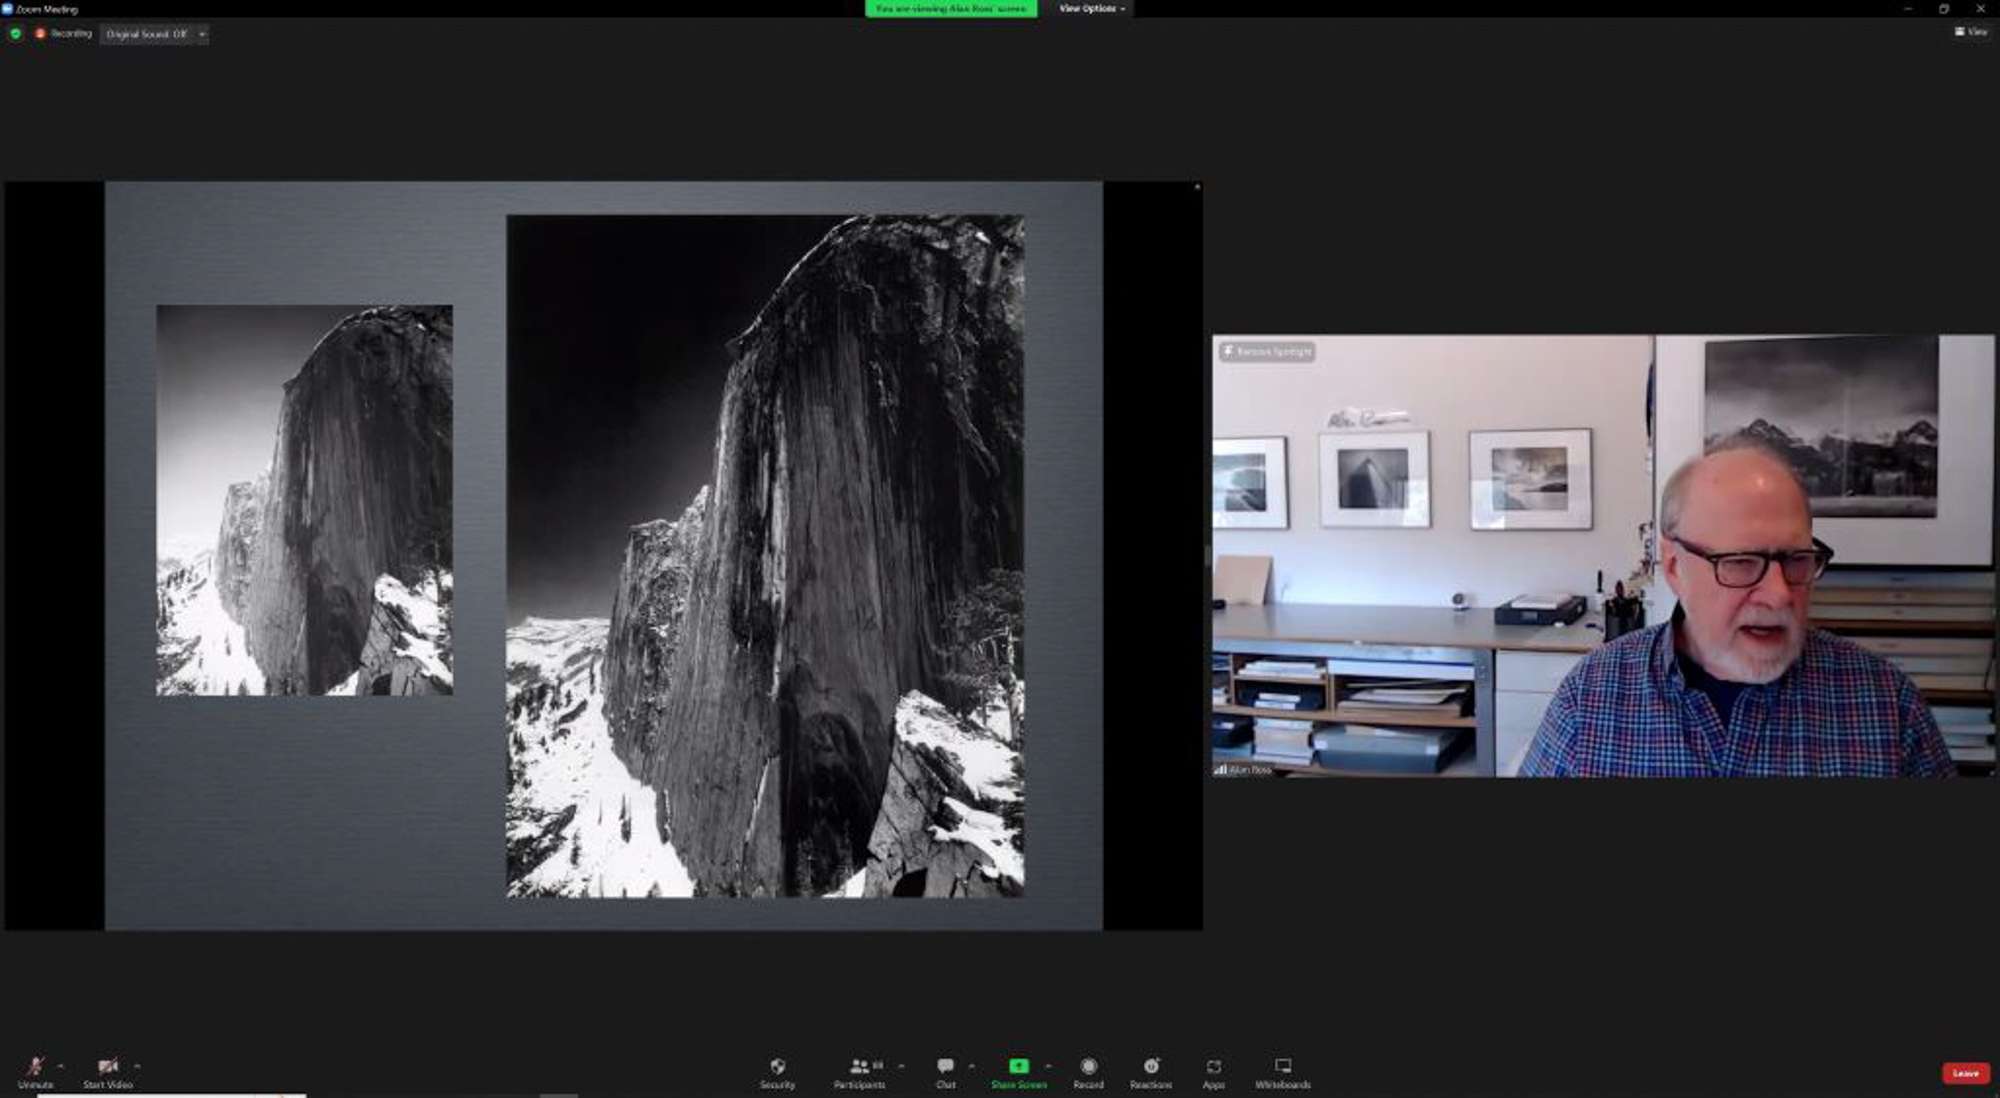The width and height of the screenshot is (2000, 1098).
Task: Click Remove Spotlight on the speaker video
Action: [x=1266, y=352]
